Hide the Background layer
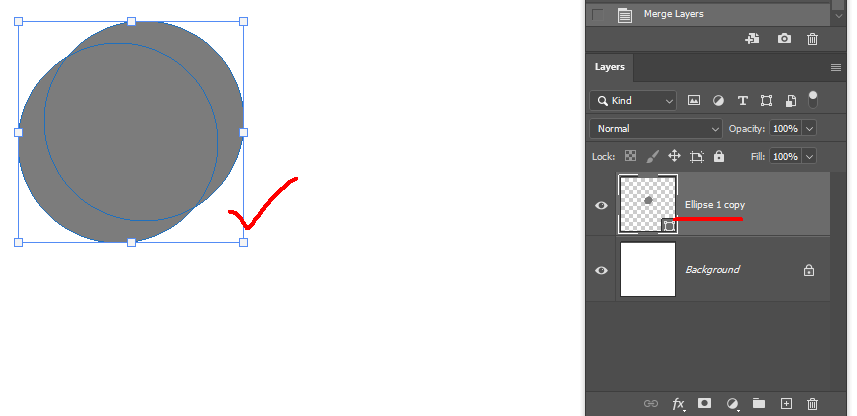The image size is (857, 416). tap(601, 271)
